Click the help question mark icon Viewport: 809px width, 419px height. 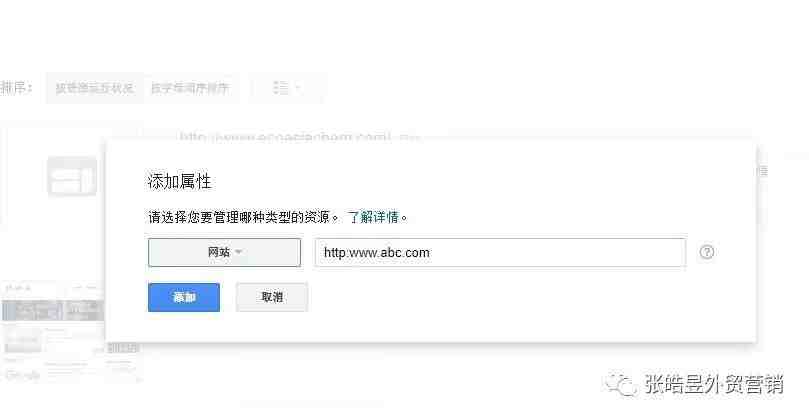707,252
